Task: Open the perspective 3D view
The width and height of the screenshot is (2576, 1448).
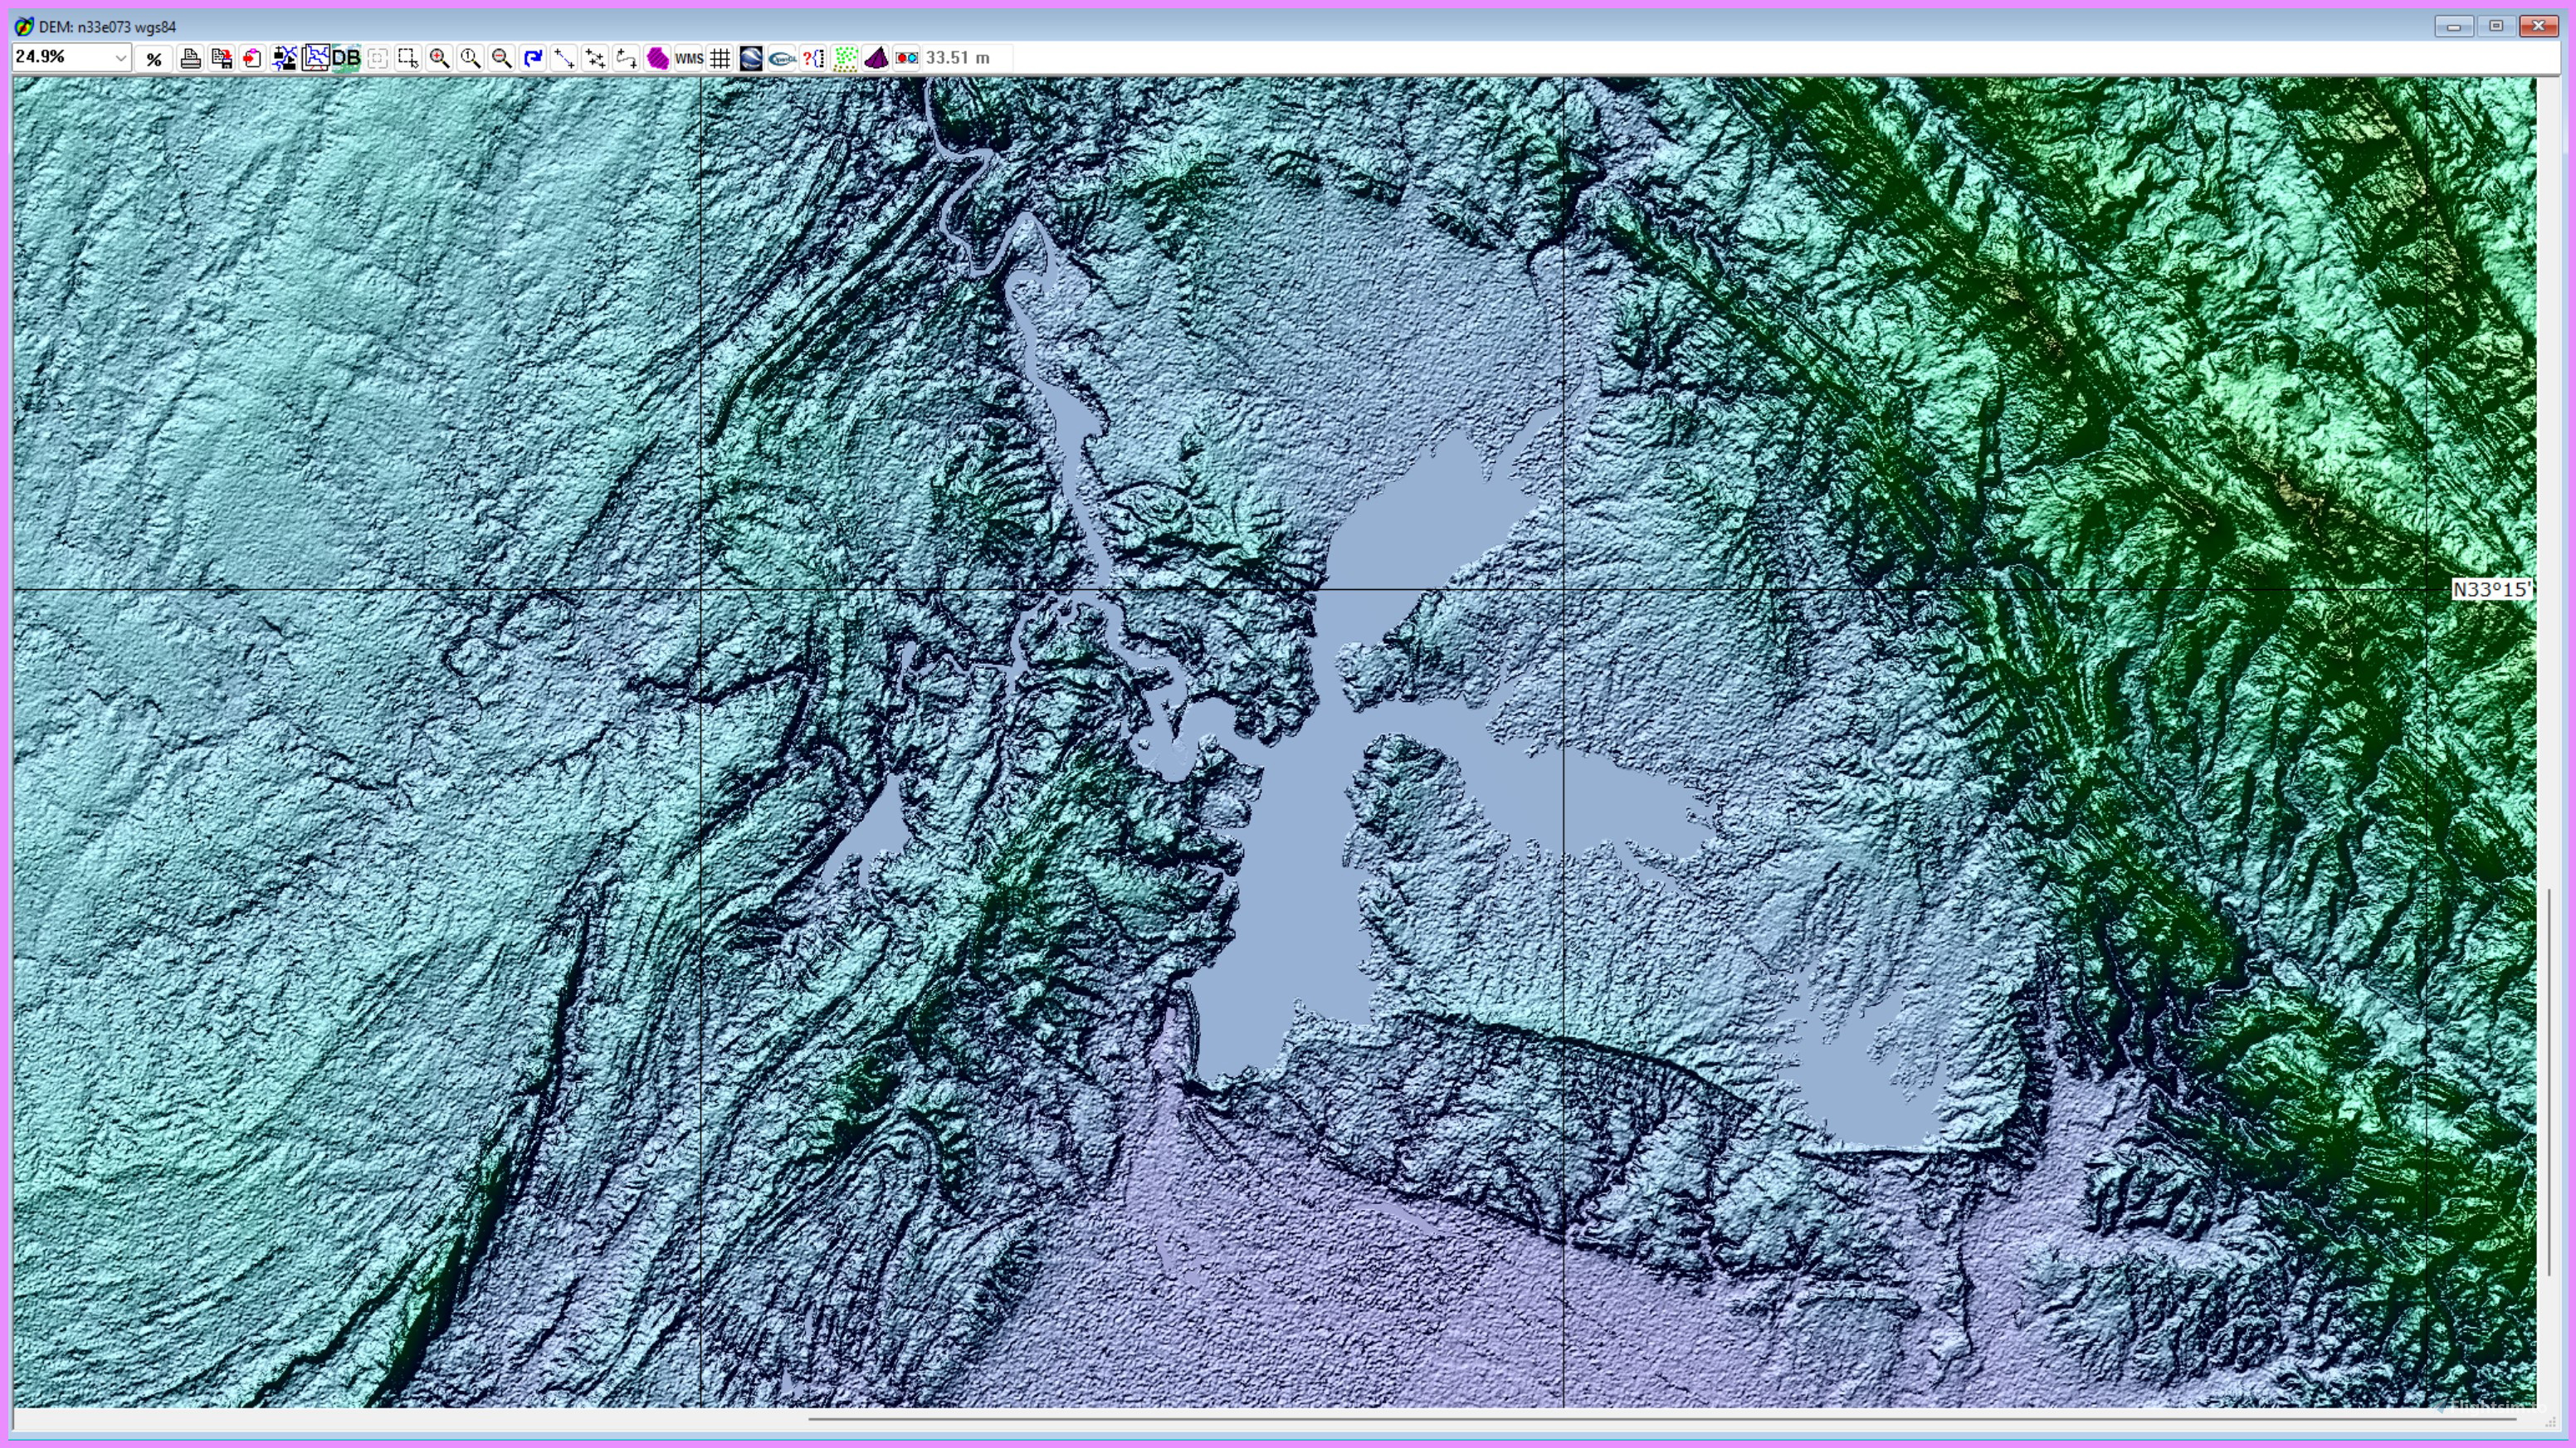Action: pos(877,58)
